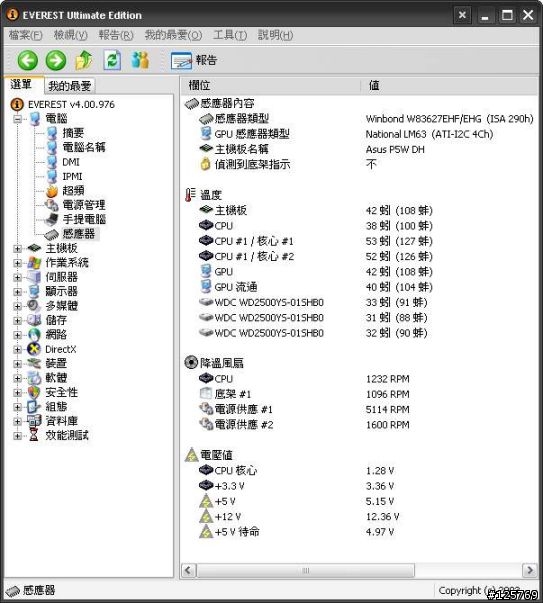Collapse the 電腦 computer node
The width and height of the screenshot is (543, 603).
click(x=17, y=119)
